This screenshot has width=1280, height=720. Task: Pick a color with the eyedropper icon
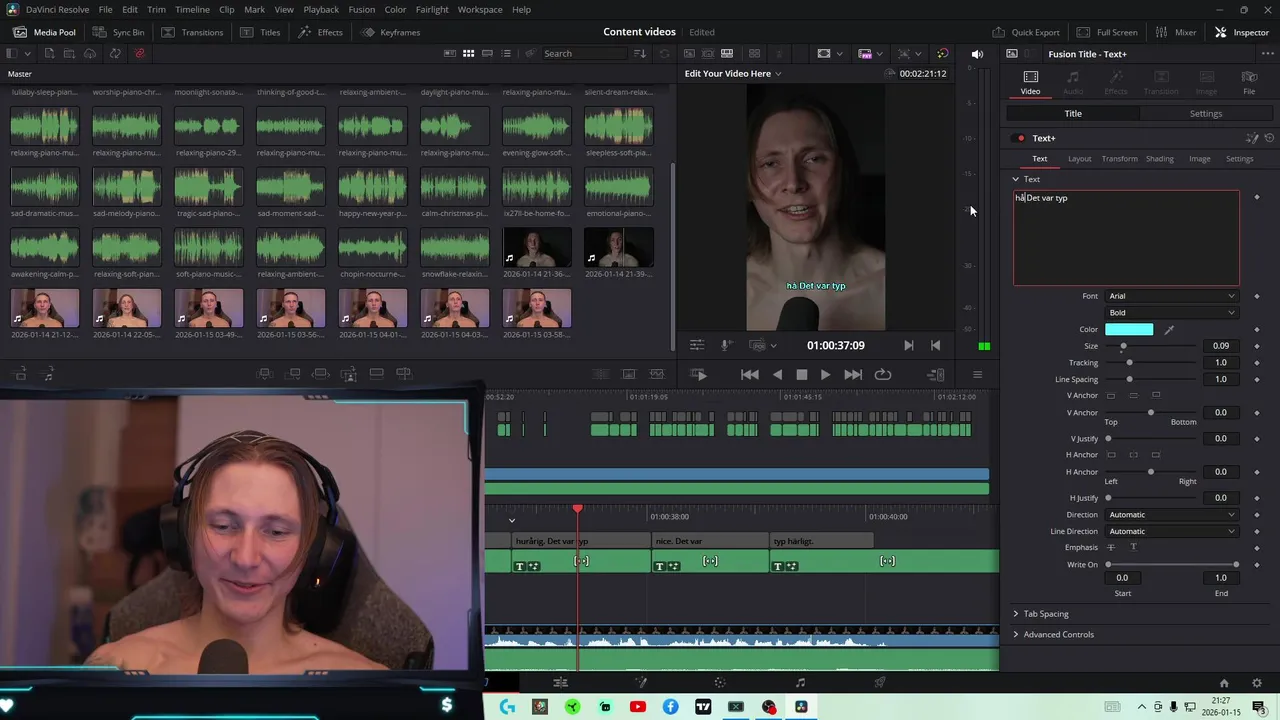tap(1169, 329)
